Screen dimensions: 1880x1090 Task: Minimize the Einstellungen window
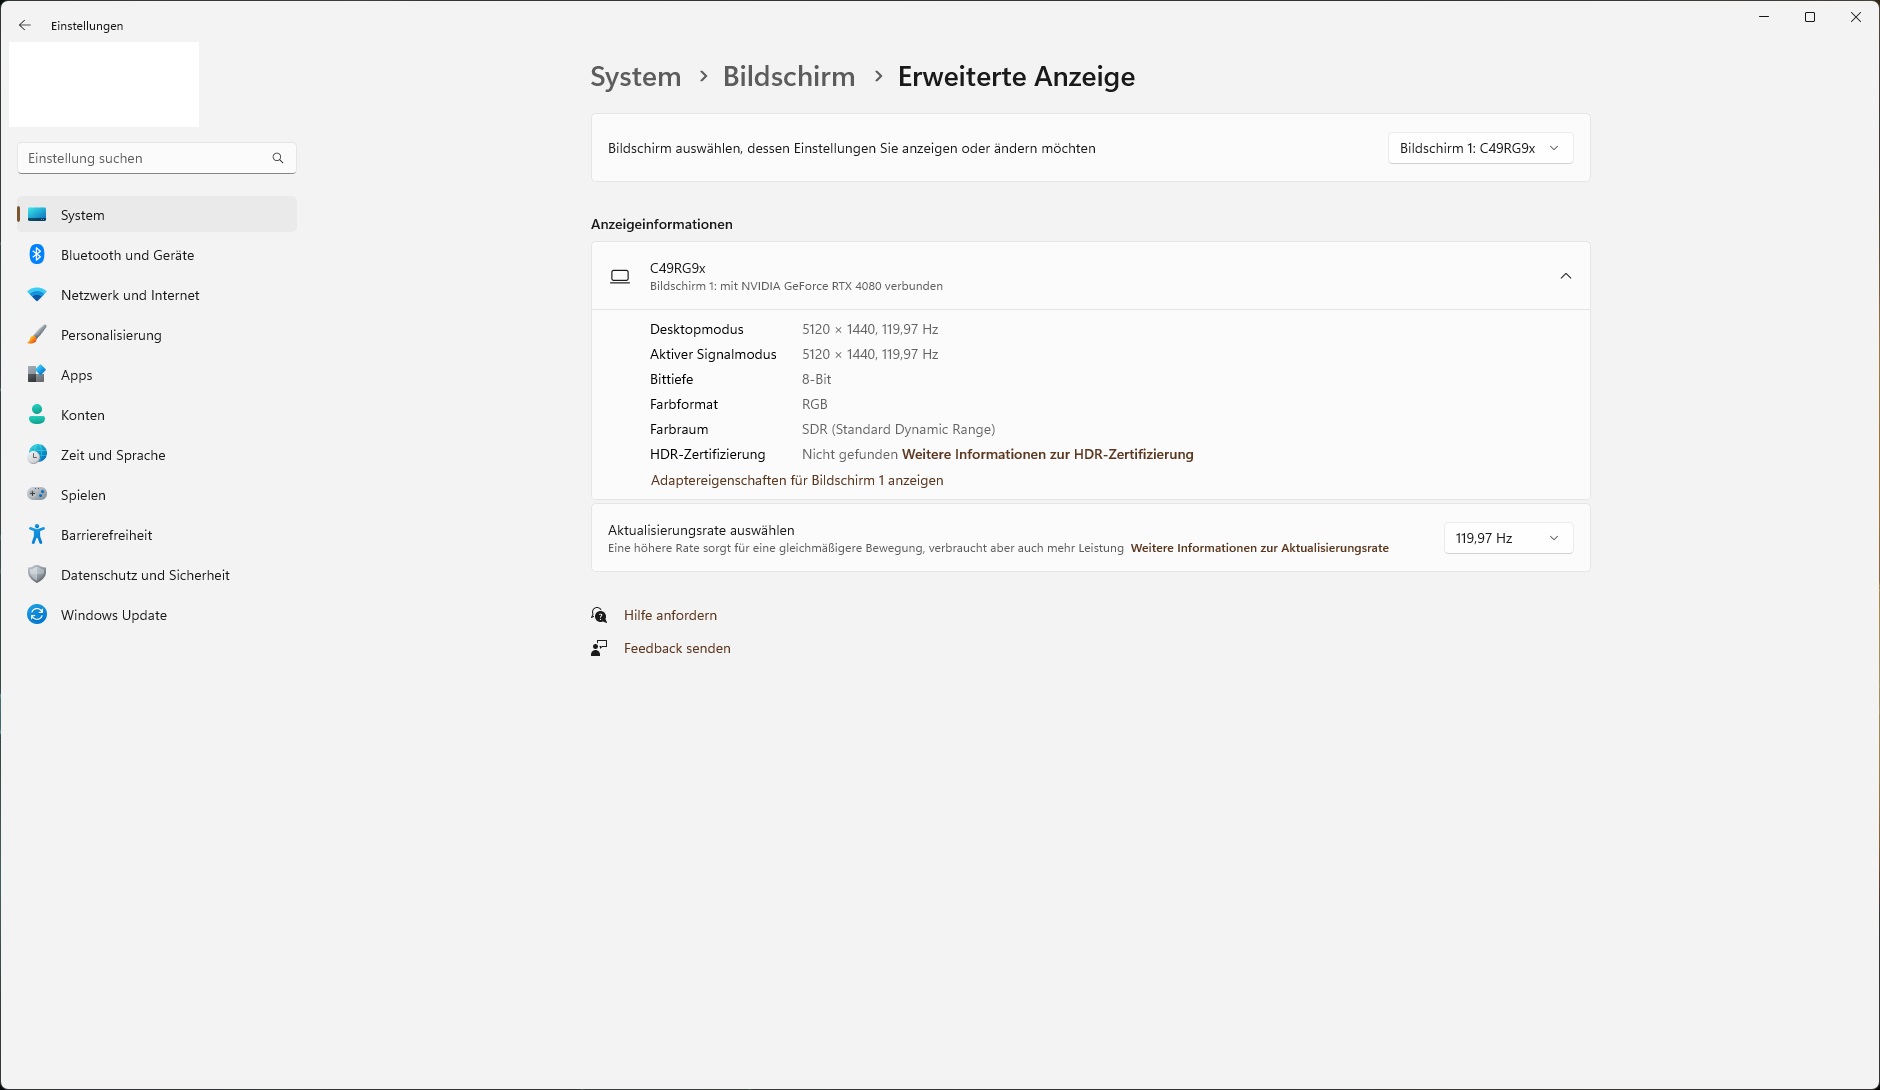click(x=1764, y=17)
